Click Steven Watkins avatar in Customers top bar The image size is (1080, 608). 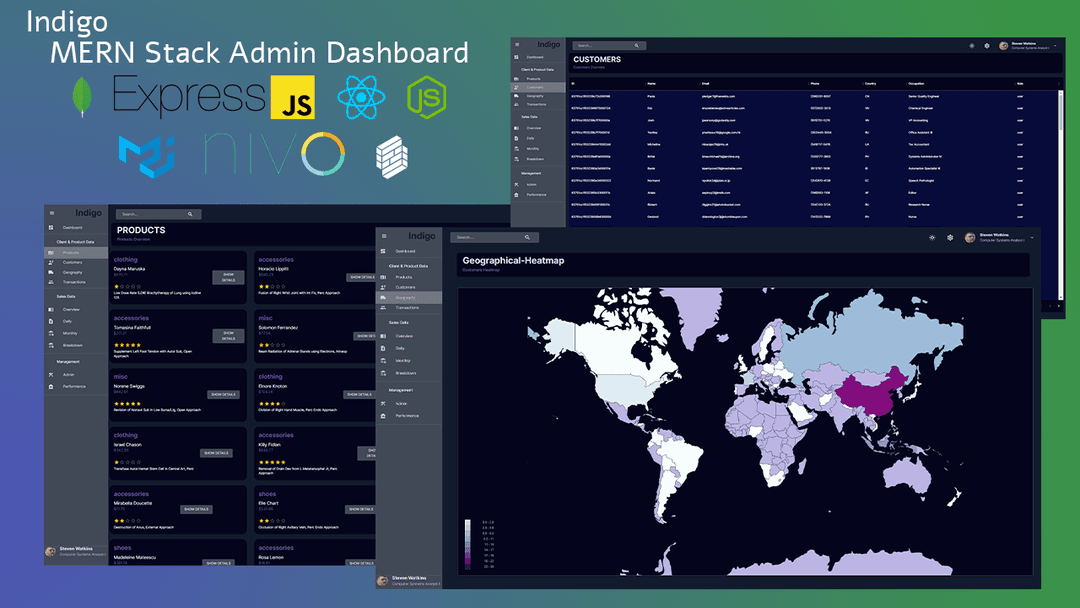point(1004,46)
